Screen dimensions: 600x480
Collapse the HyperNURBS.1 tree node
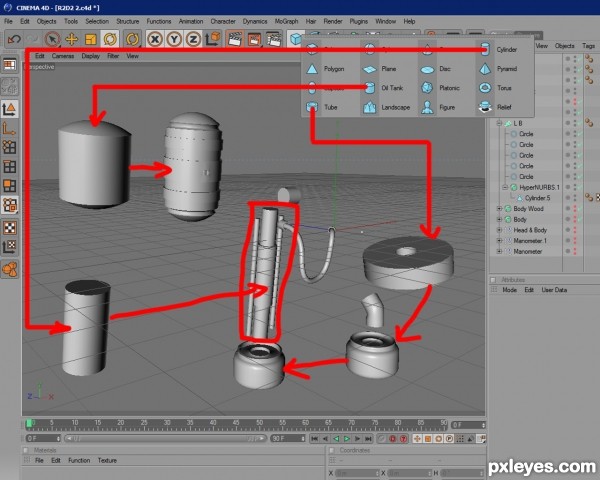pos(505,187)
